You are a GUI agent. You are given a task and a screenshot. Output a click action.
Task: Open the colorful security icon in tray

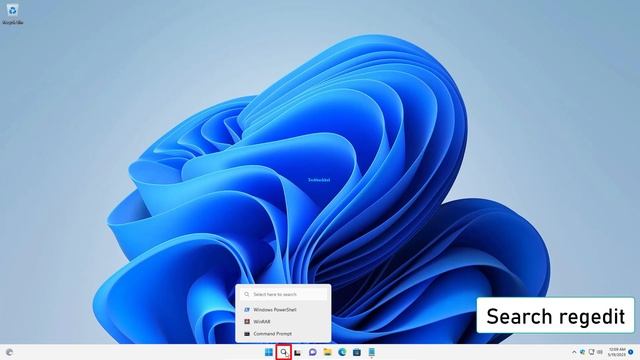[x=582, y=352]
